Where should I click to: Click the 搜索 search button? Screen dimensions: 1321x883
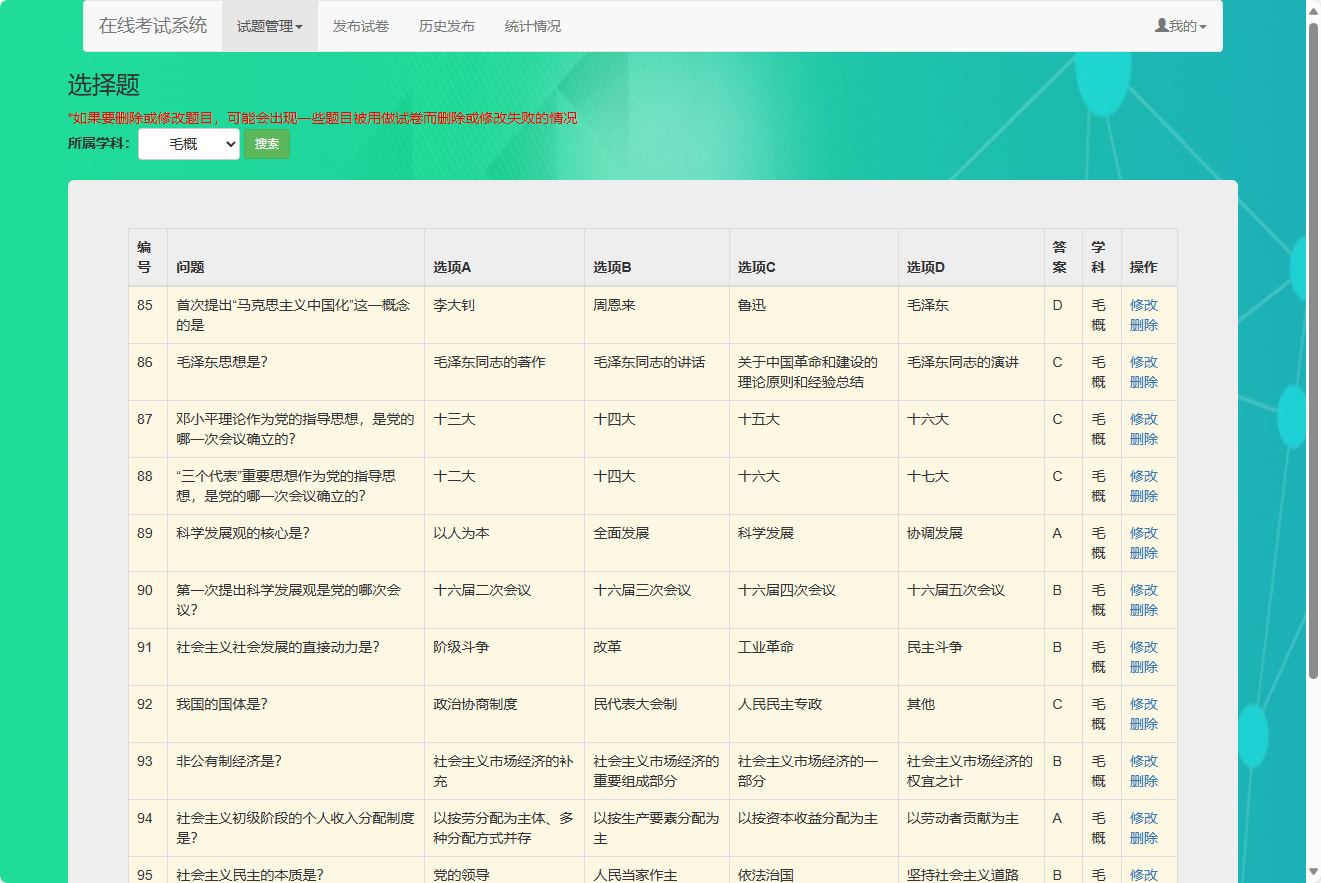pos(266,144)
